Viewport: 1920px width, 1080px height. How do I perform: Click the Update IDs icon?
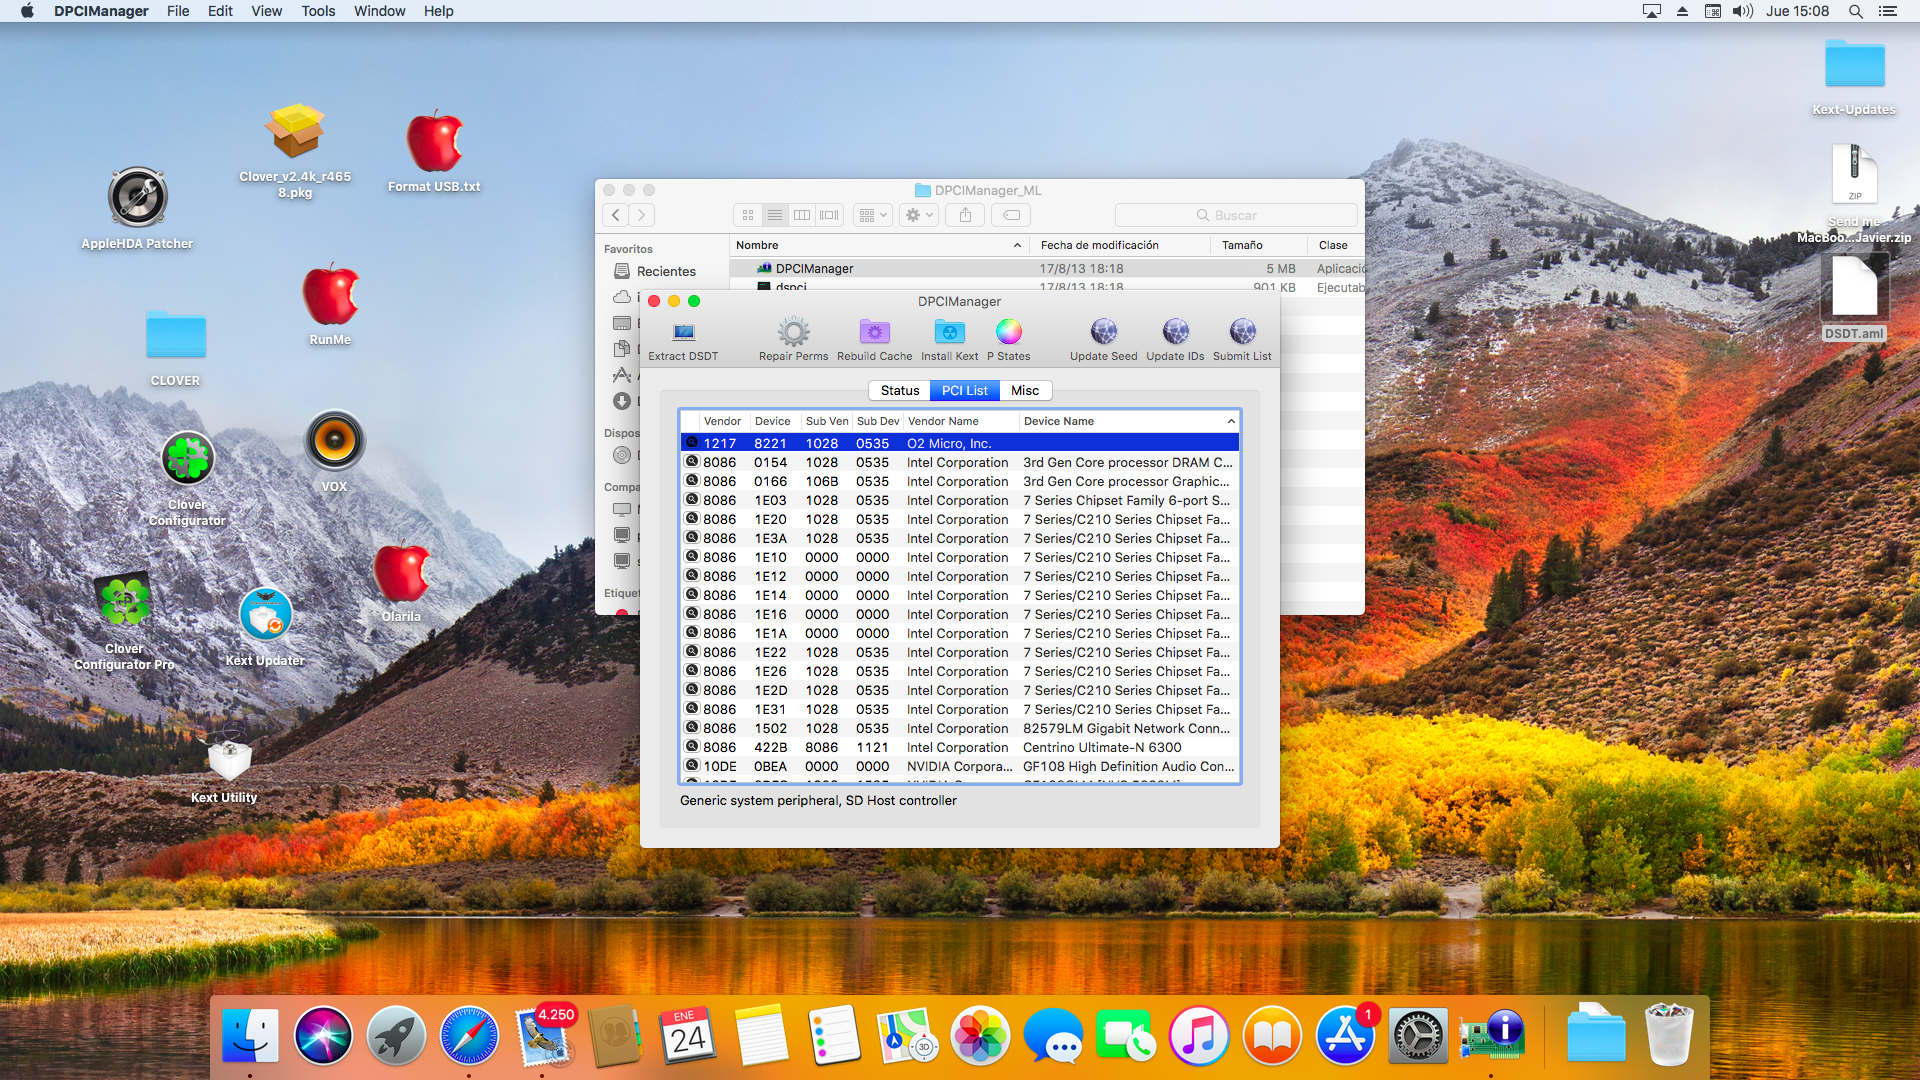click(1175, 332)
